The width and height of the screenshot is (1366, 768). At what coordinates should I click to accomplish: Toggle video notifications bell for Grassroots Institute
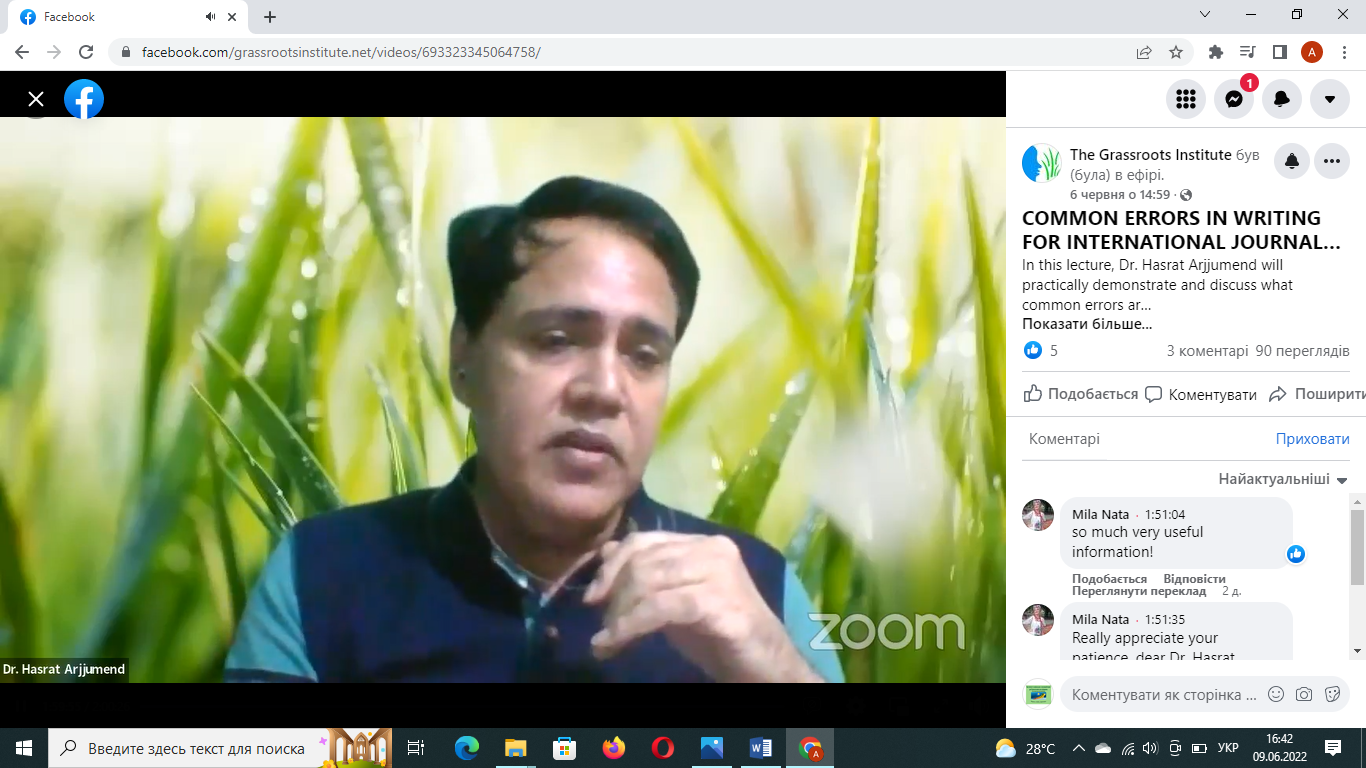click(1292, 161)
